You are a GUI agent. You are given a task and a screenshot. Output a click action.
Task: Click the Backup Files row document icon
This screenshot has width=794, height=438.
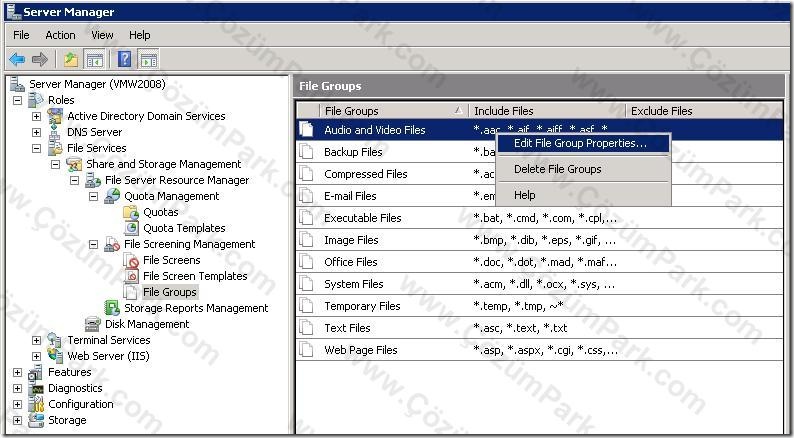point(306,152)
